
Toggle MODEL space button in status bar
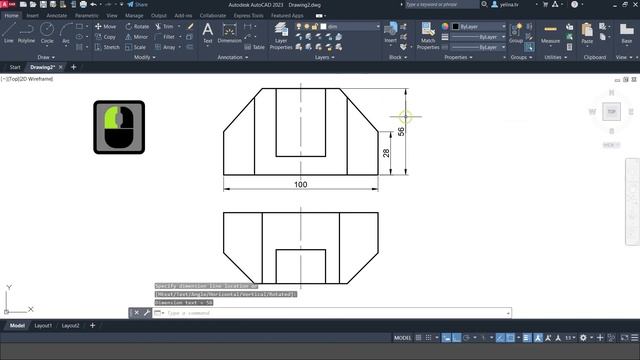(x=402, y=338)
